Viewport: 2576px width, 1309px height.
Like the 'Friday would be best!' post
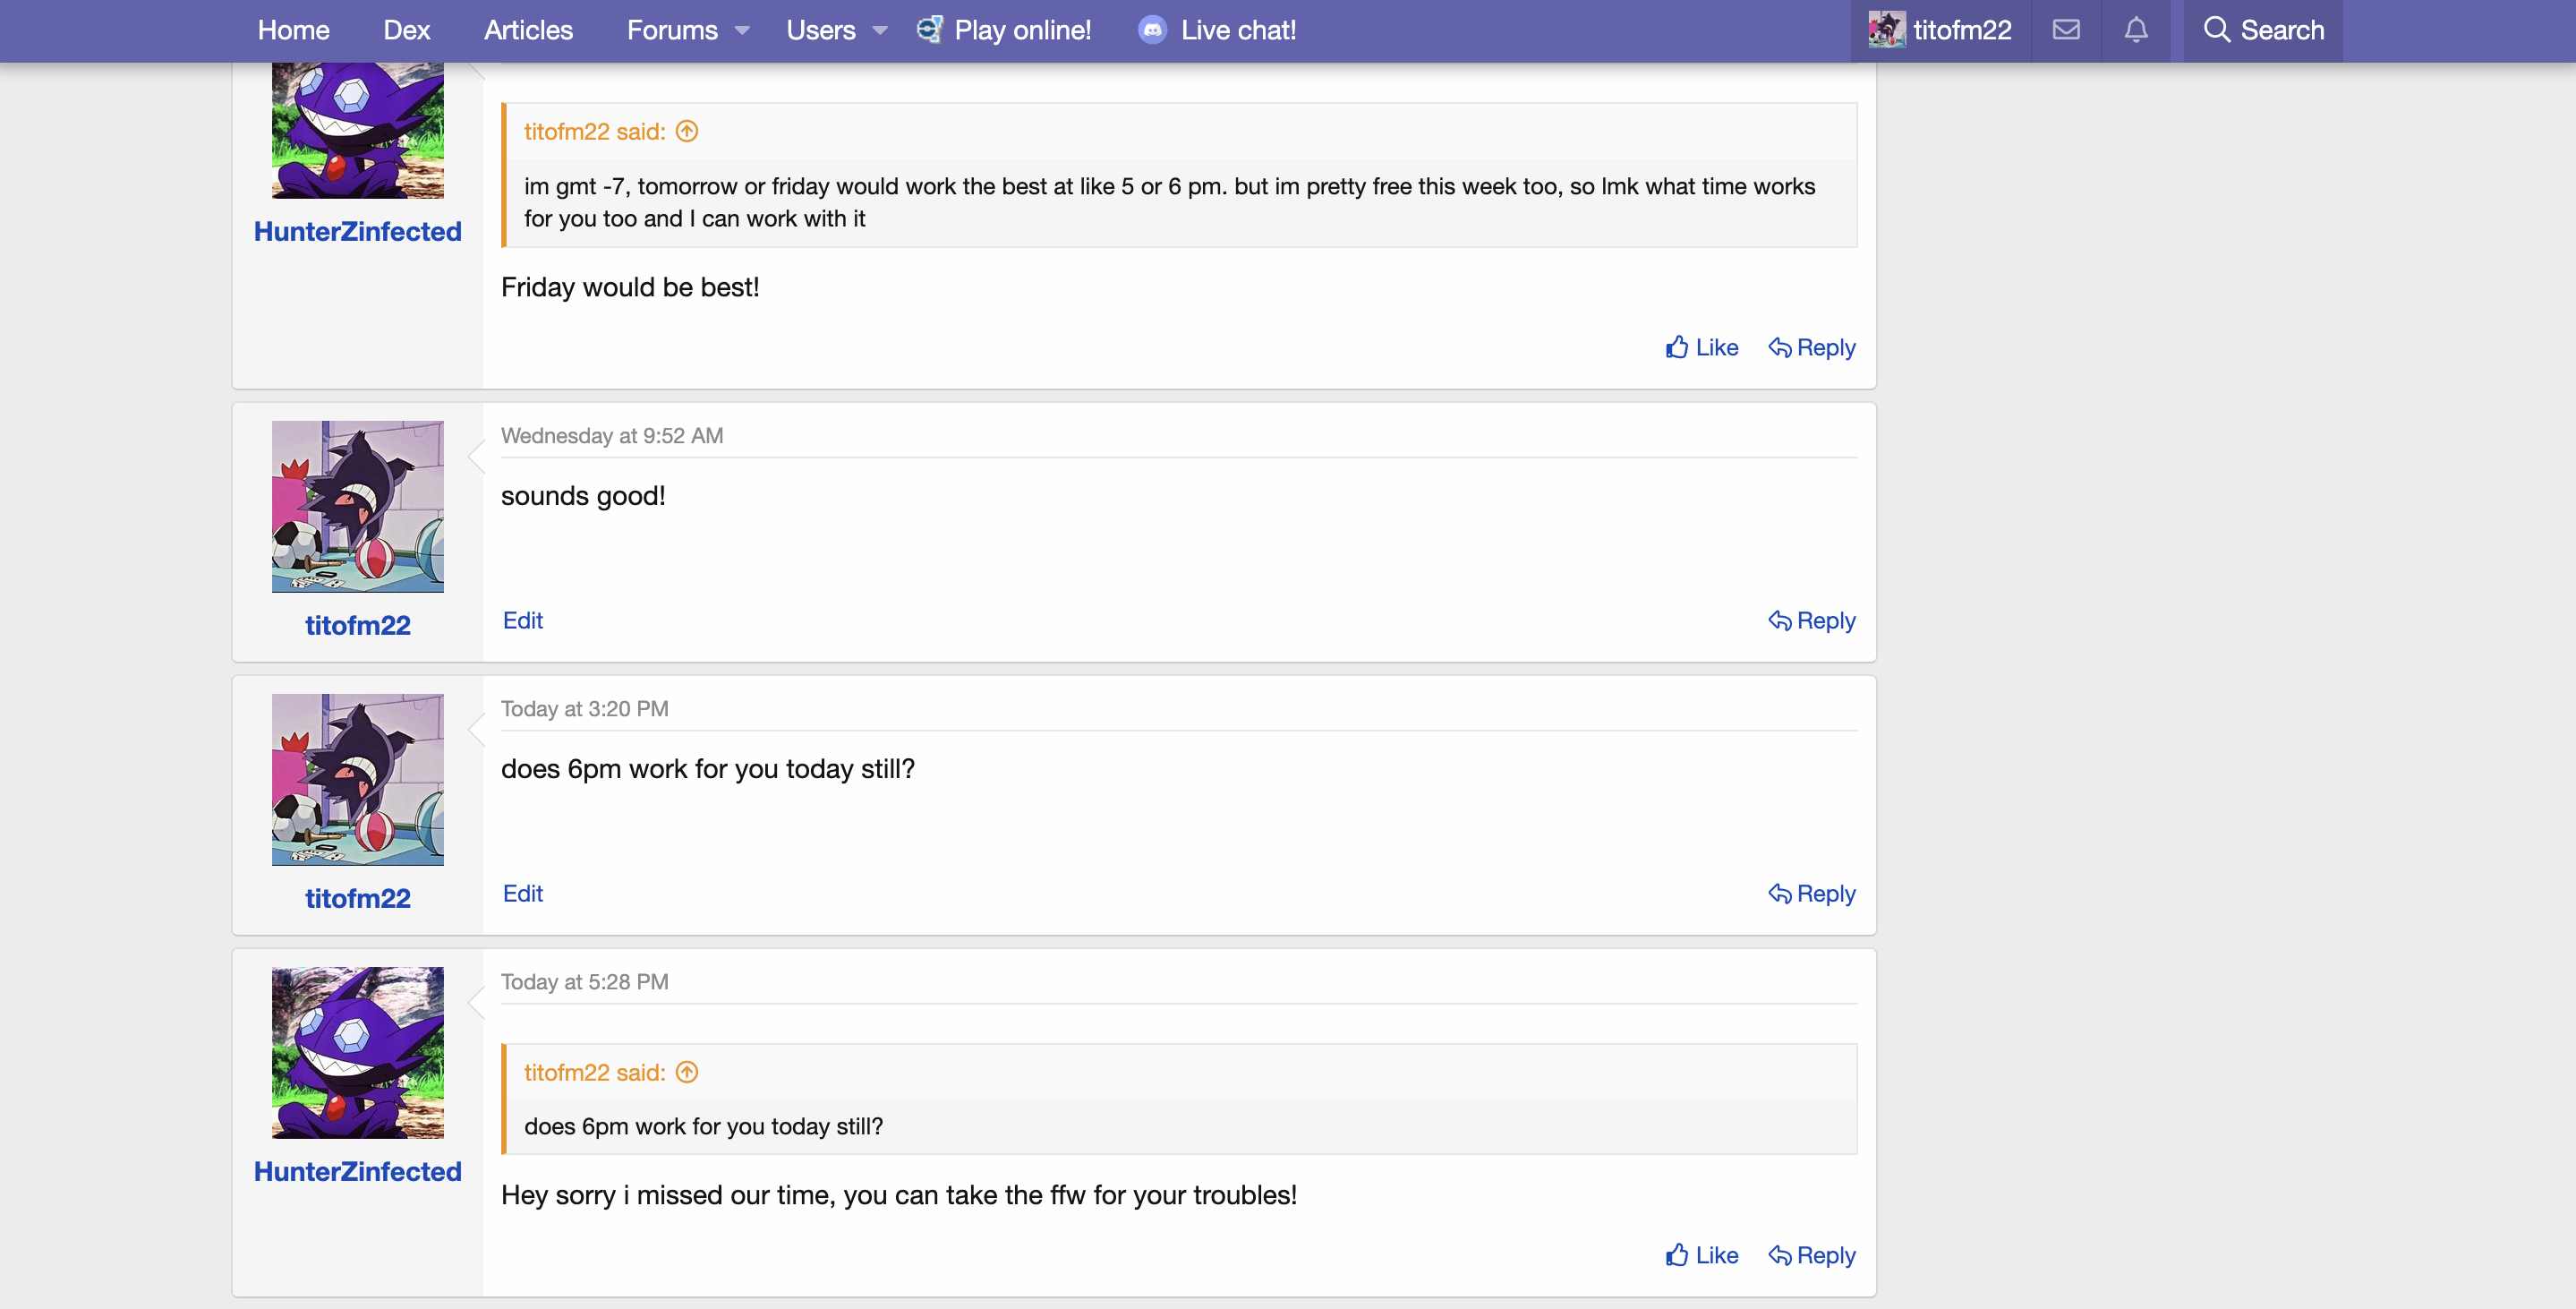tap(1702, 347)
